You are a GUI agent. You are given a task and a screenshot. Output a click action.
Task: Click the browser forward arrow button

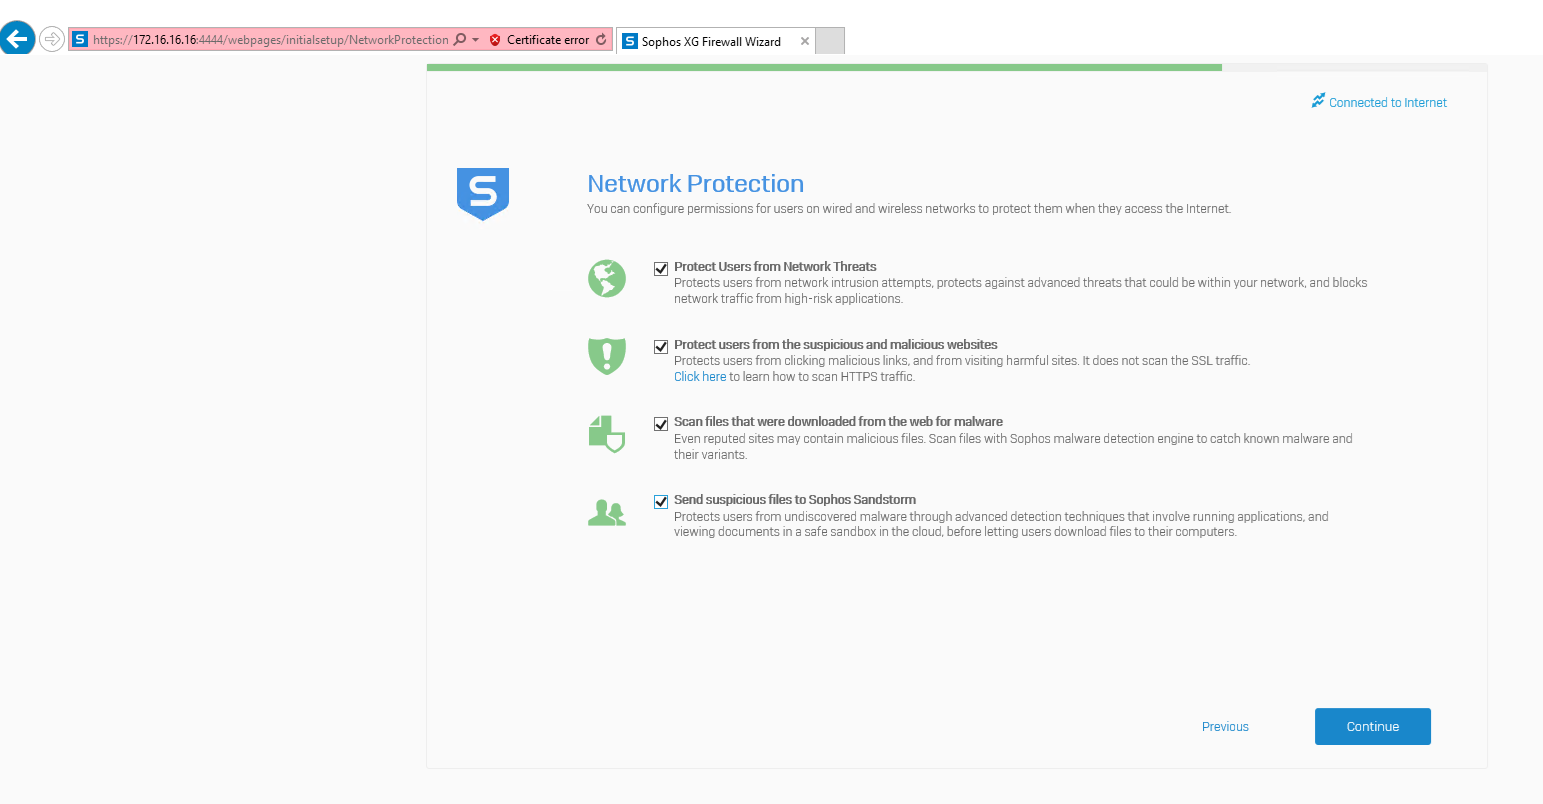[x=51, y=39]
